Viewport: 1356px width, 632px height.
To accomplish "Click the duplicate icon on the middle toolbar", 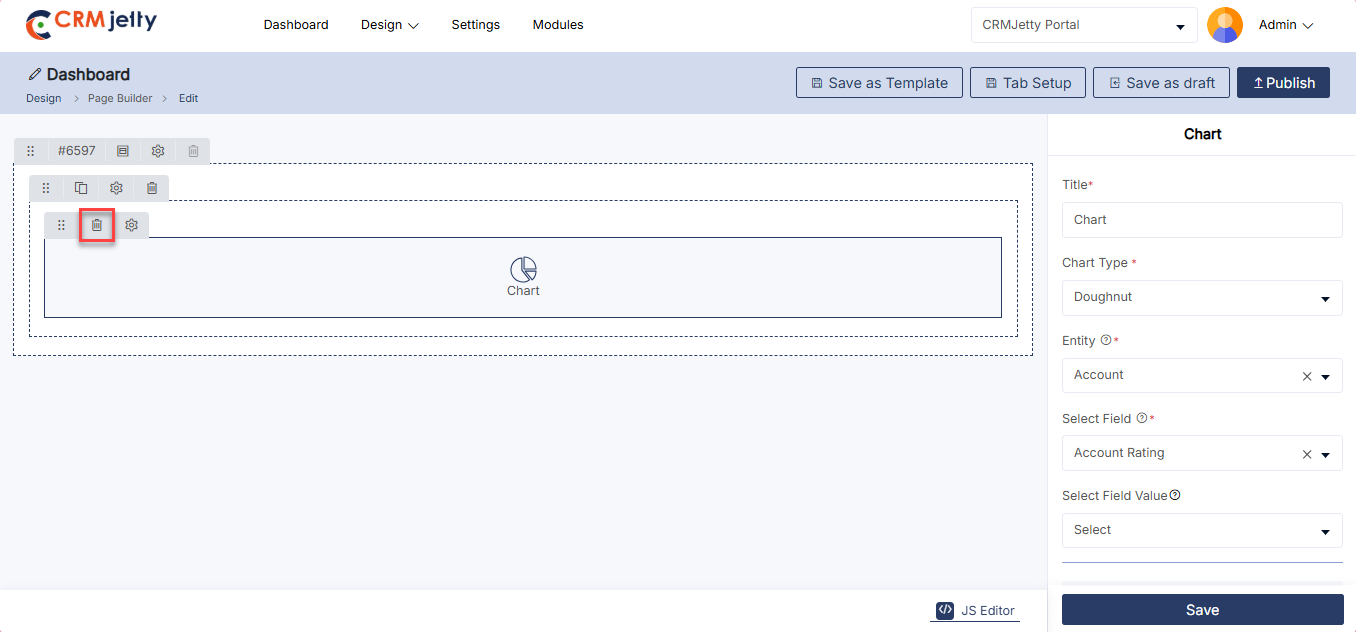I will coord(81,188).
